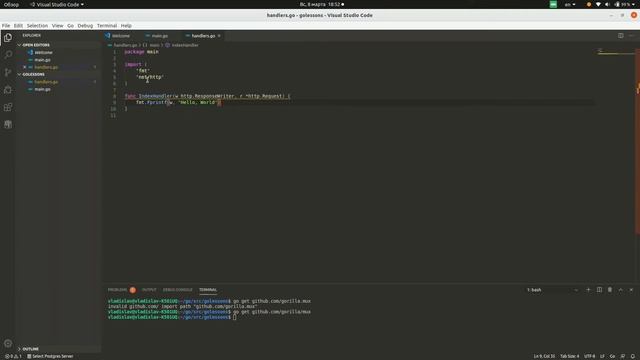640x360 pixels.
Task: Switch to the Output panel tab
Action: tap(149, 290)
